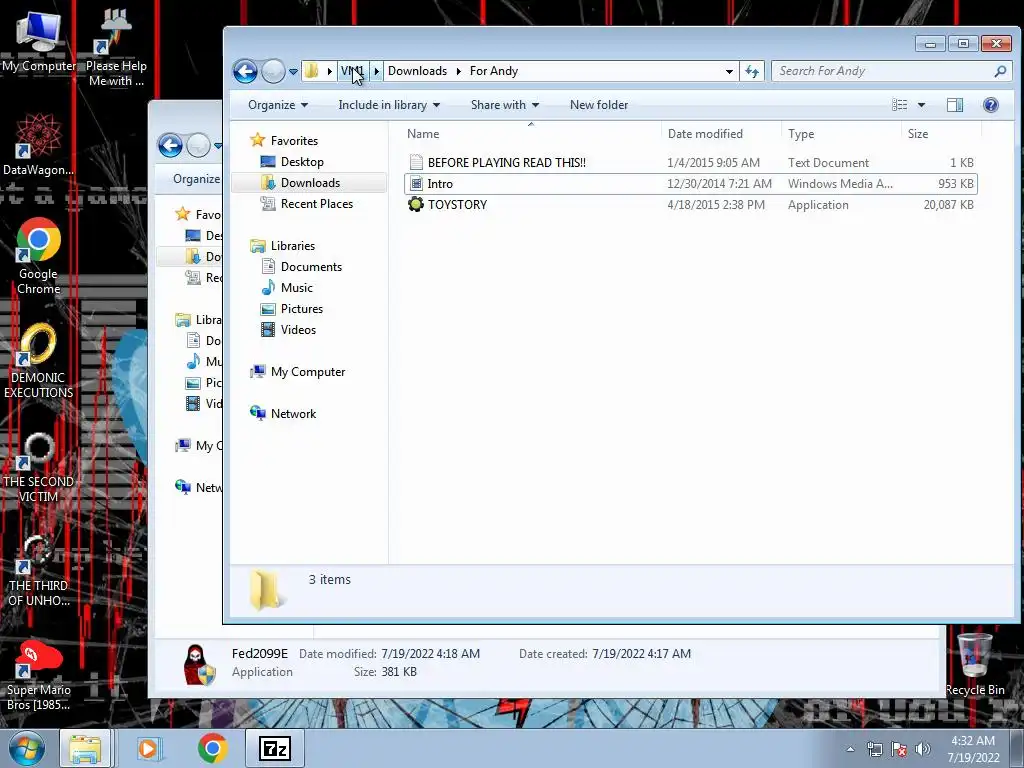The image size is (1024, 768).
Task: Open Windows Media Player from taskbar
Action: coord(149,748)
